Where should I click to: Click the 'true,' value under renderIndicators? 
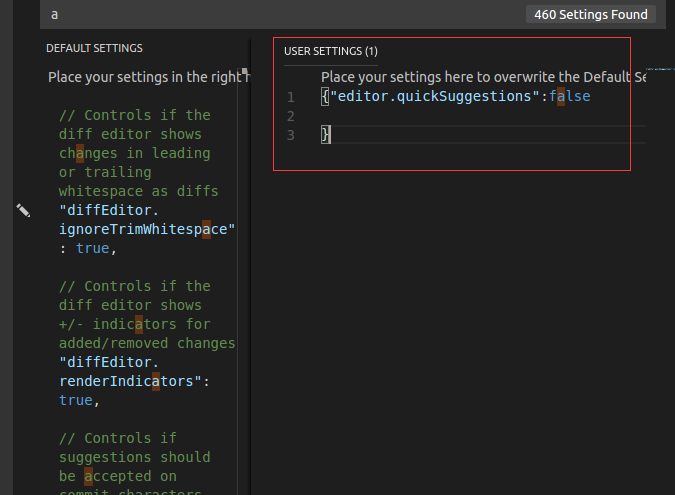[80, 400]
